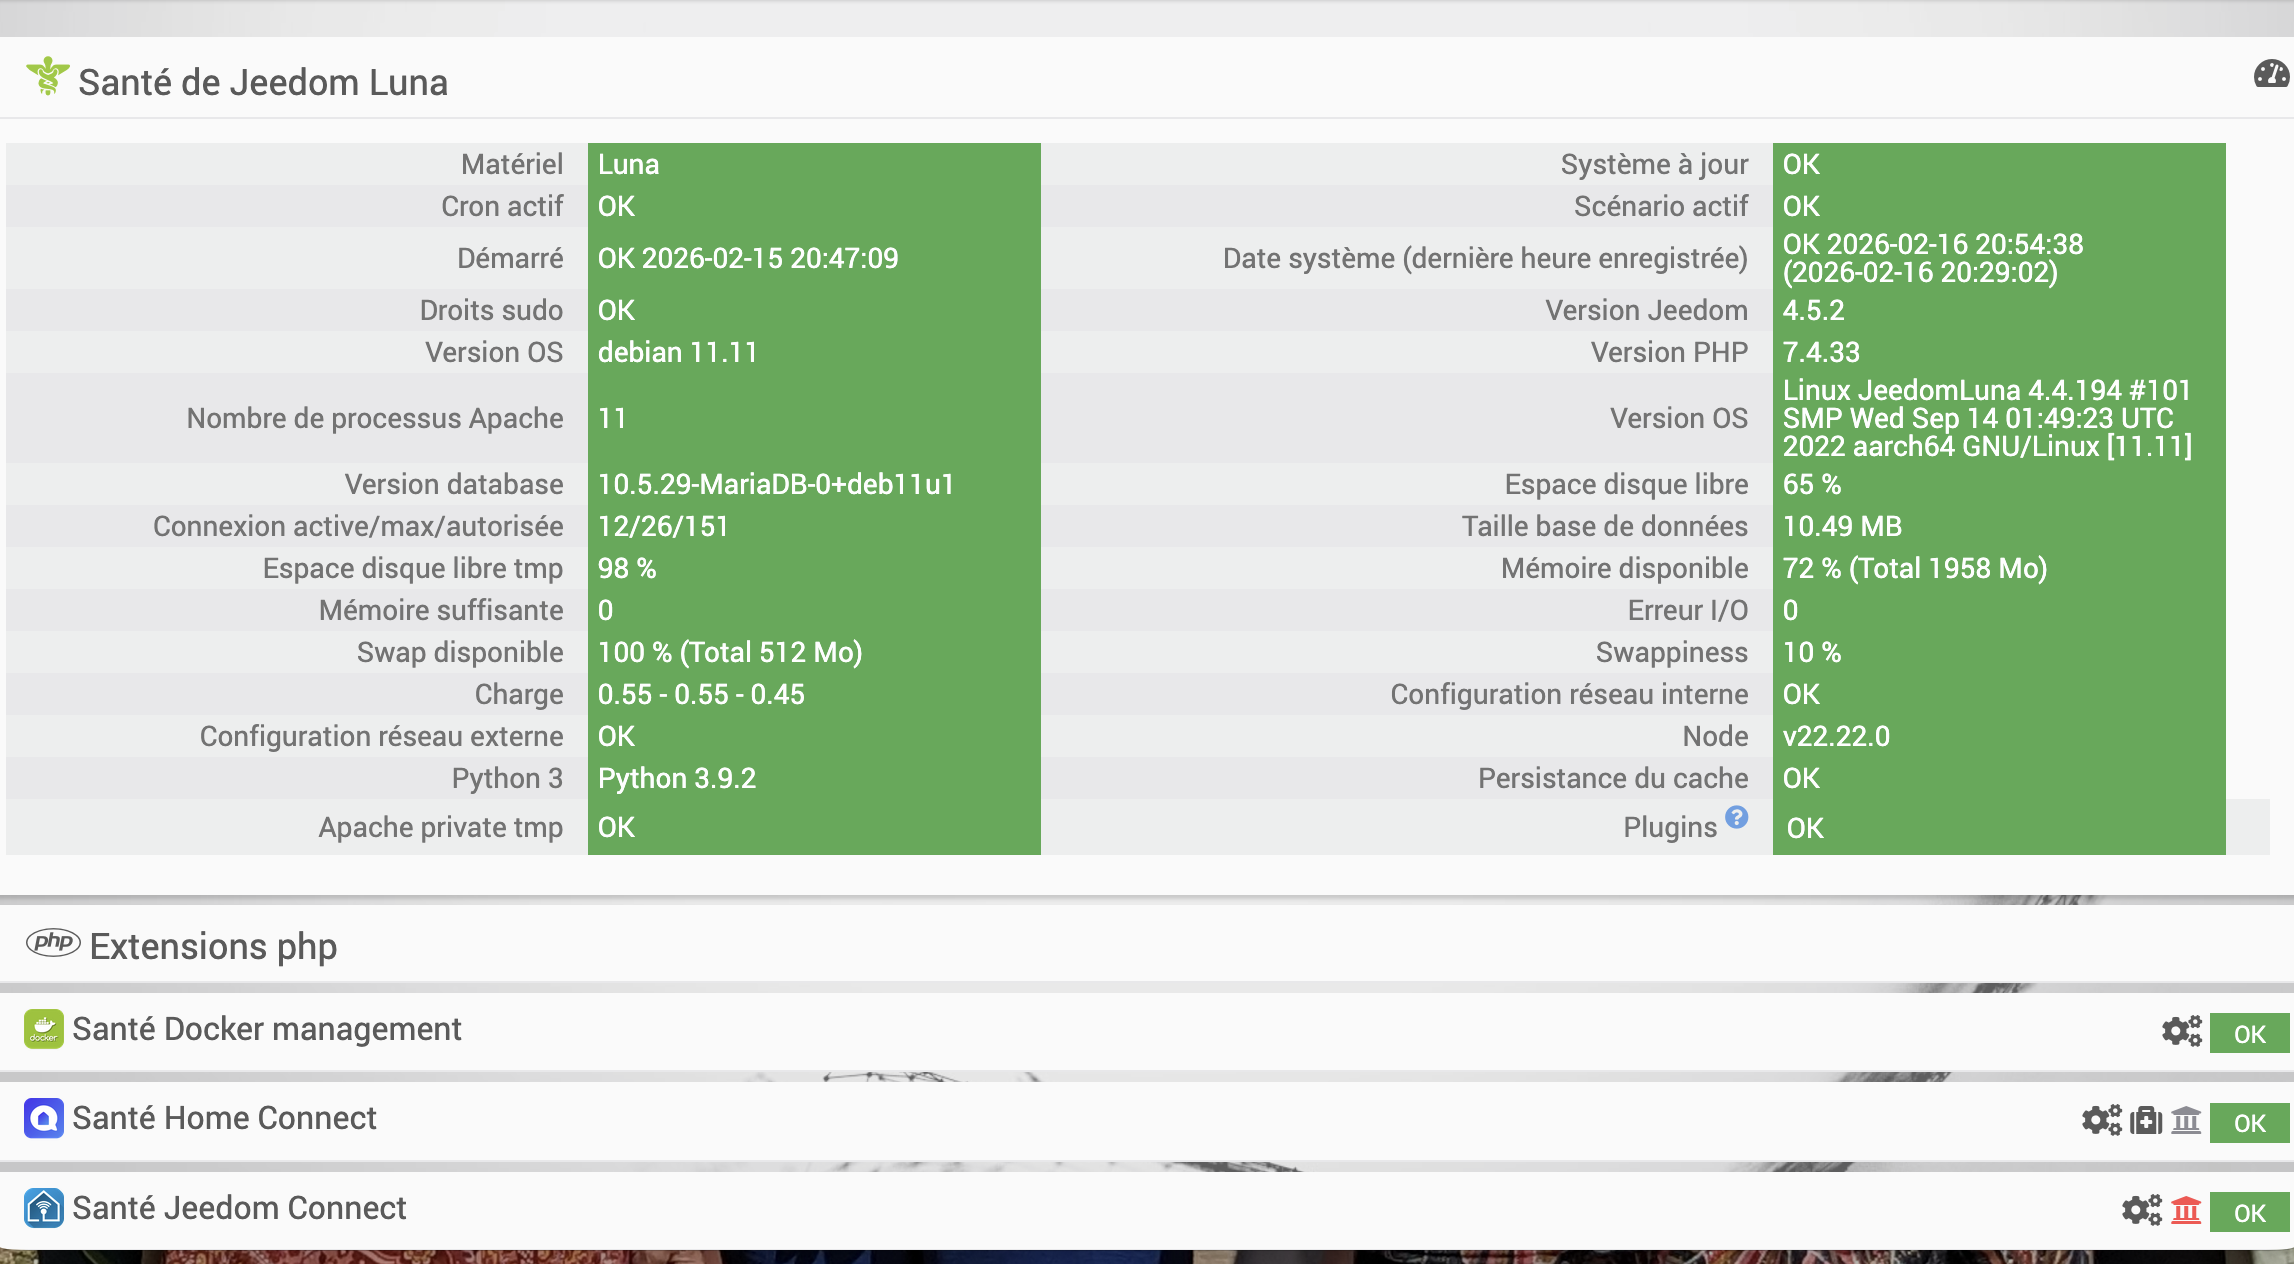The image size is (2294, 1264).
Task: Click Jeedom Connect OK status badge
Action: pyautogui.click(x=2249, y=1213)
